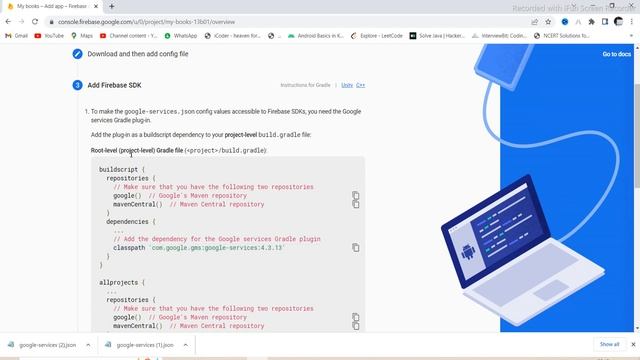Show all downloads
Screen dimensions: 640x360
(609, 344)
